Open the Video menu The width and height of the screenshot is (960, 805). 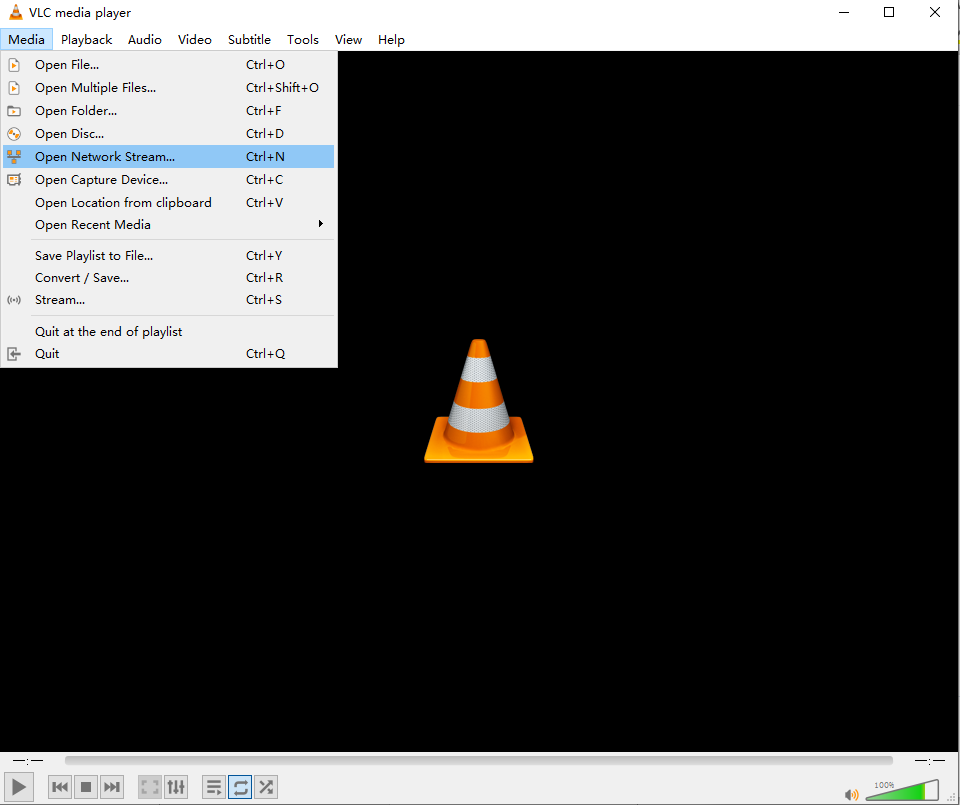click(x=195, y=40)
